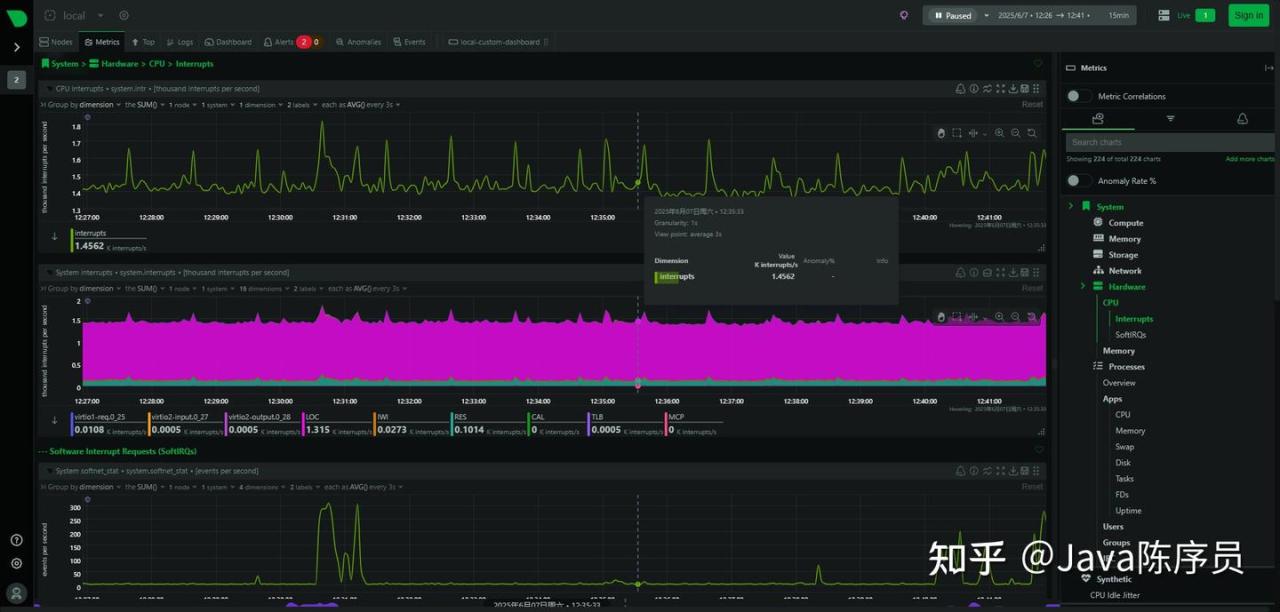1280x612 pixels.
Task: Open Group by dimension dropdown in CPU Interrupts chart
Action: tap(82, 105)
